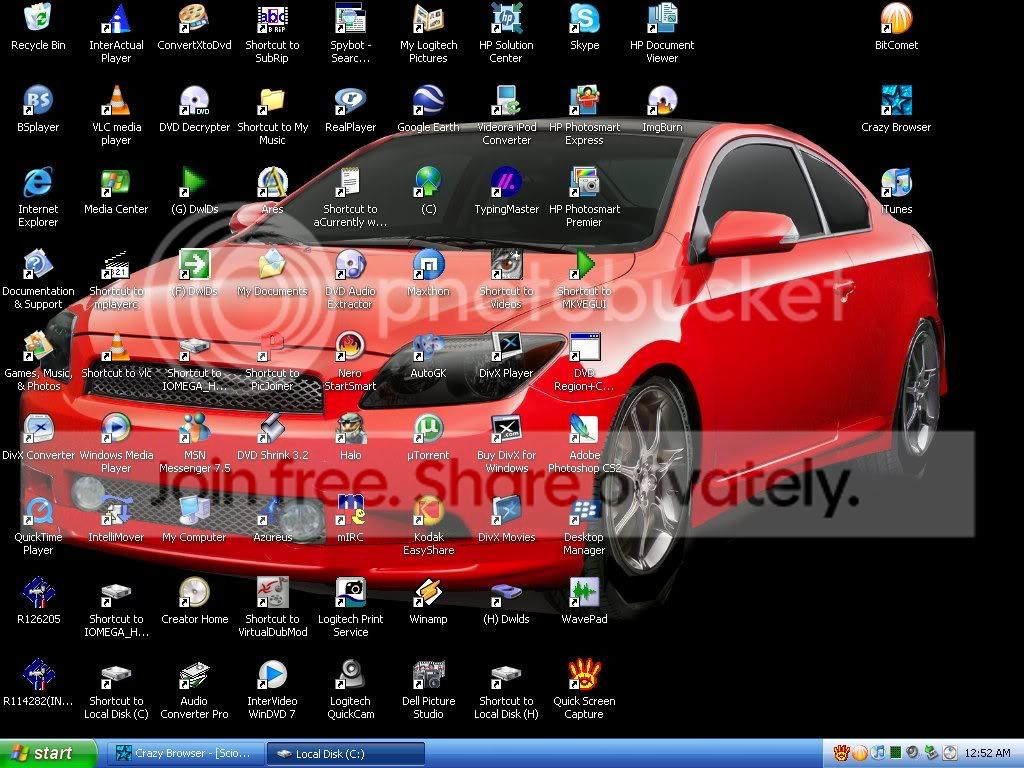Switch to Crazy Browser taskbar window
Image resolution: width=1024 pixels, height=768 pixels.
pos(186,753)
